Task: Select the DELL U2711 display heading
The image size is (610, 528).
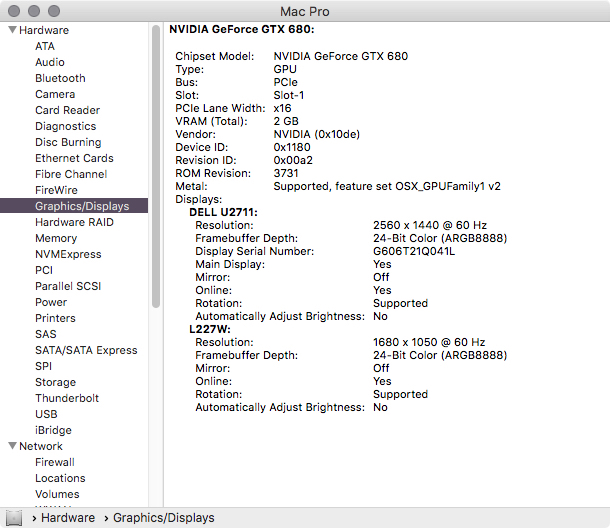Action: [x=224, y=213]
